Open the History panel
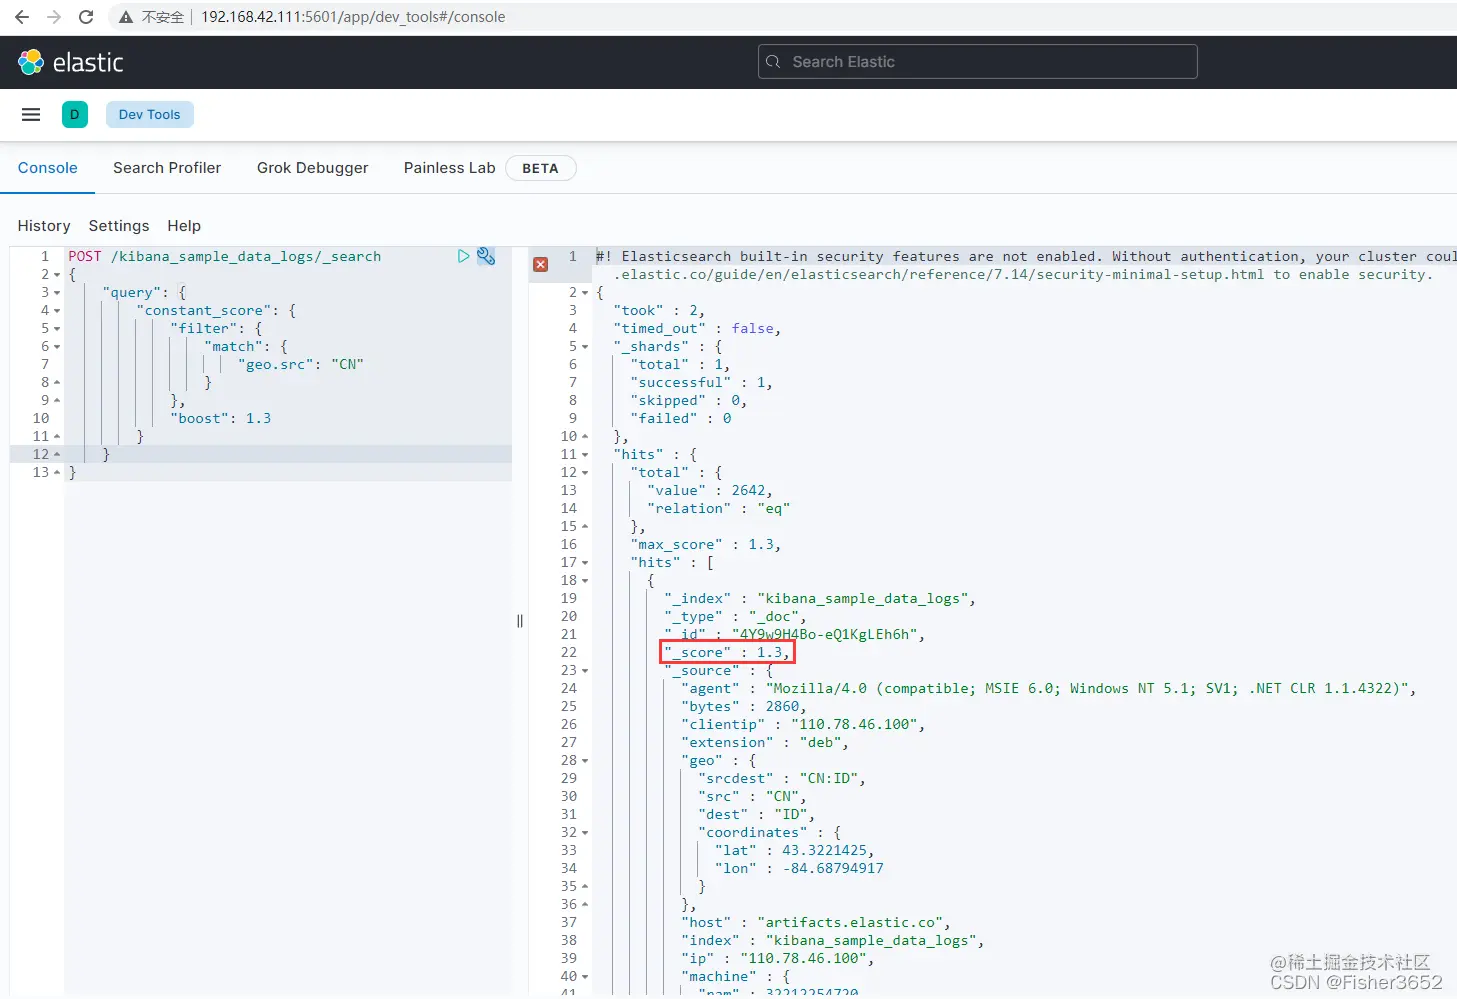The image size is (1457, 999). 44,226
